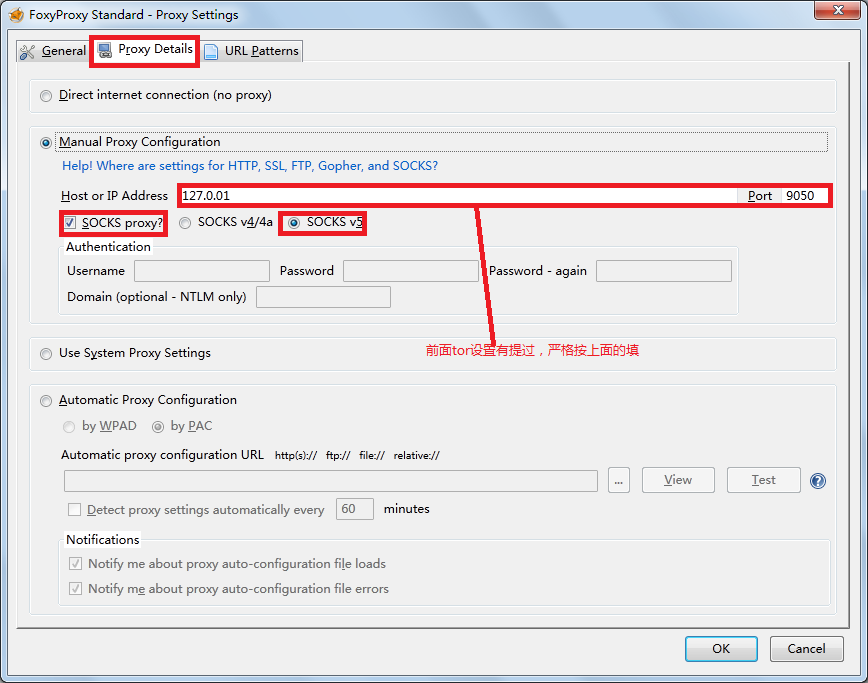Viewport: 868px width, 683px height.
Task: Click the View button
Action: 678,480
